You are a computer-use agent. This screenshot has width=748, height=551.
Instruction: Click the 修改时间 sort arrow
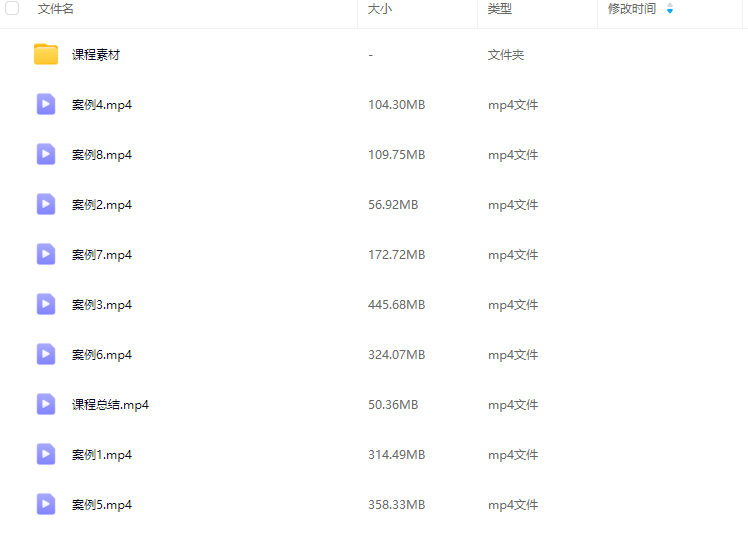tap(670, 9)
